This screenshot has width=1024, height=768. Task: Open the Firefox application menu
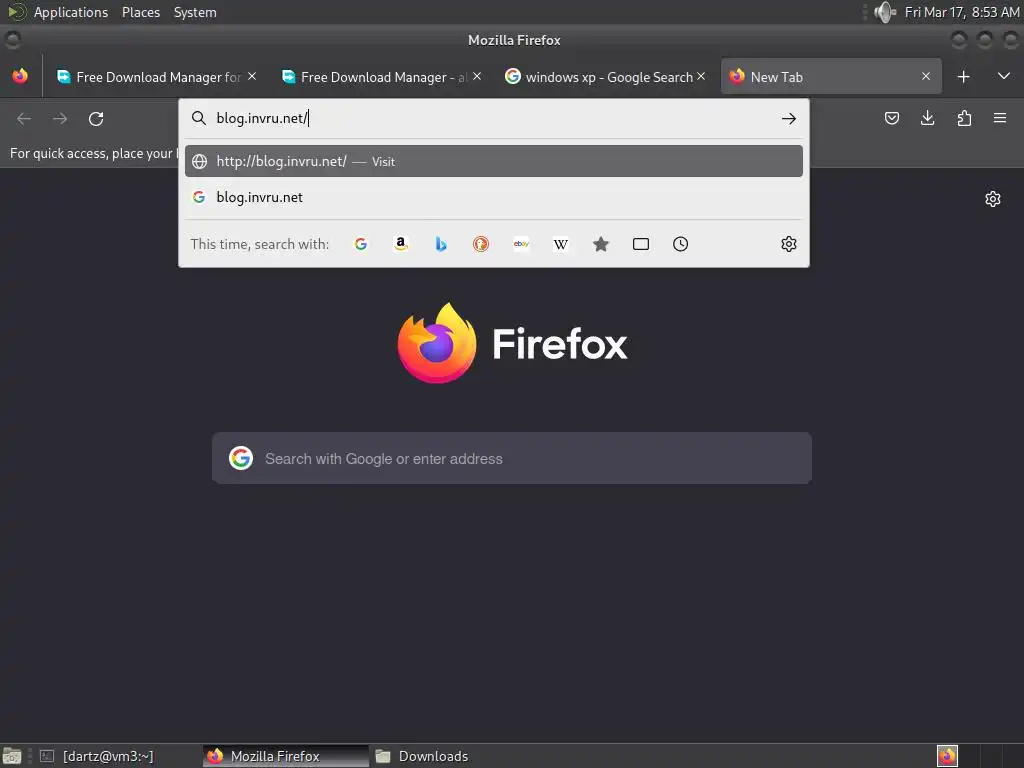tap(1000, 118)
